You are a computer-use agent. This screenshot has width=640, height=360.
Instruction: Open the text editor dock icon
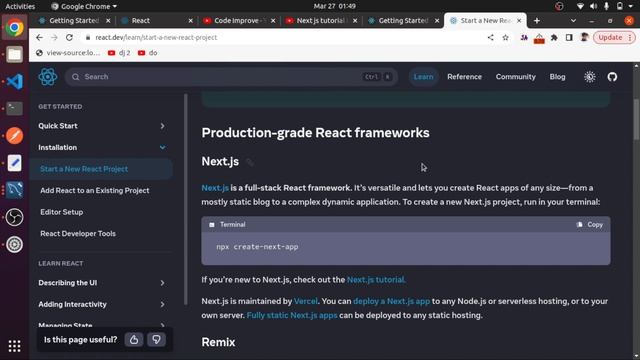(x=14, y=163)
